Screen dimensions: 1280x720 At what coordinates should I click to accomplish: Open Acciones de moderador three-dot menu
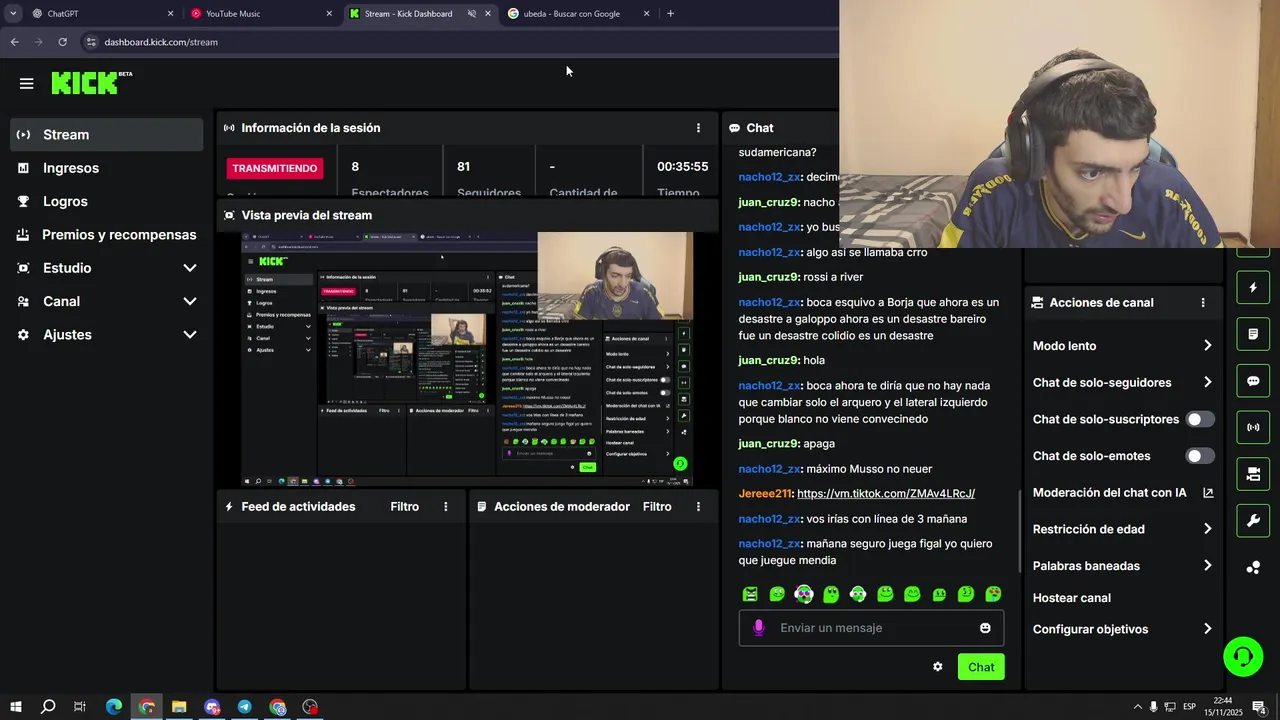pos(698,507)
